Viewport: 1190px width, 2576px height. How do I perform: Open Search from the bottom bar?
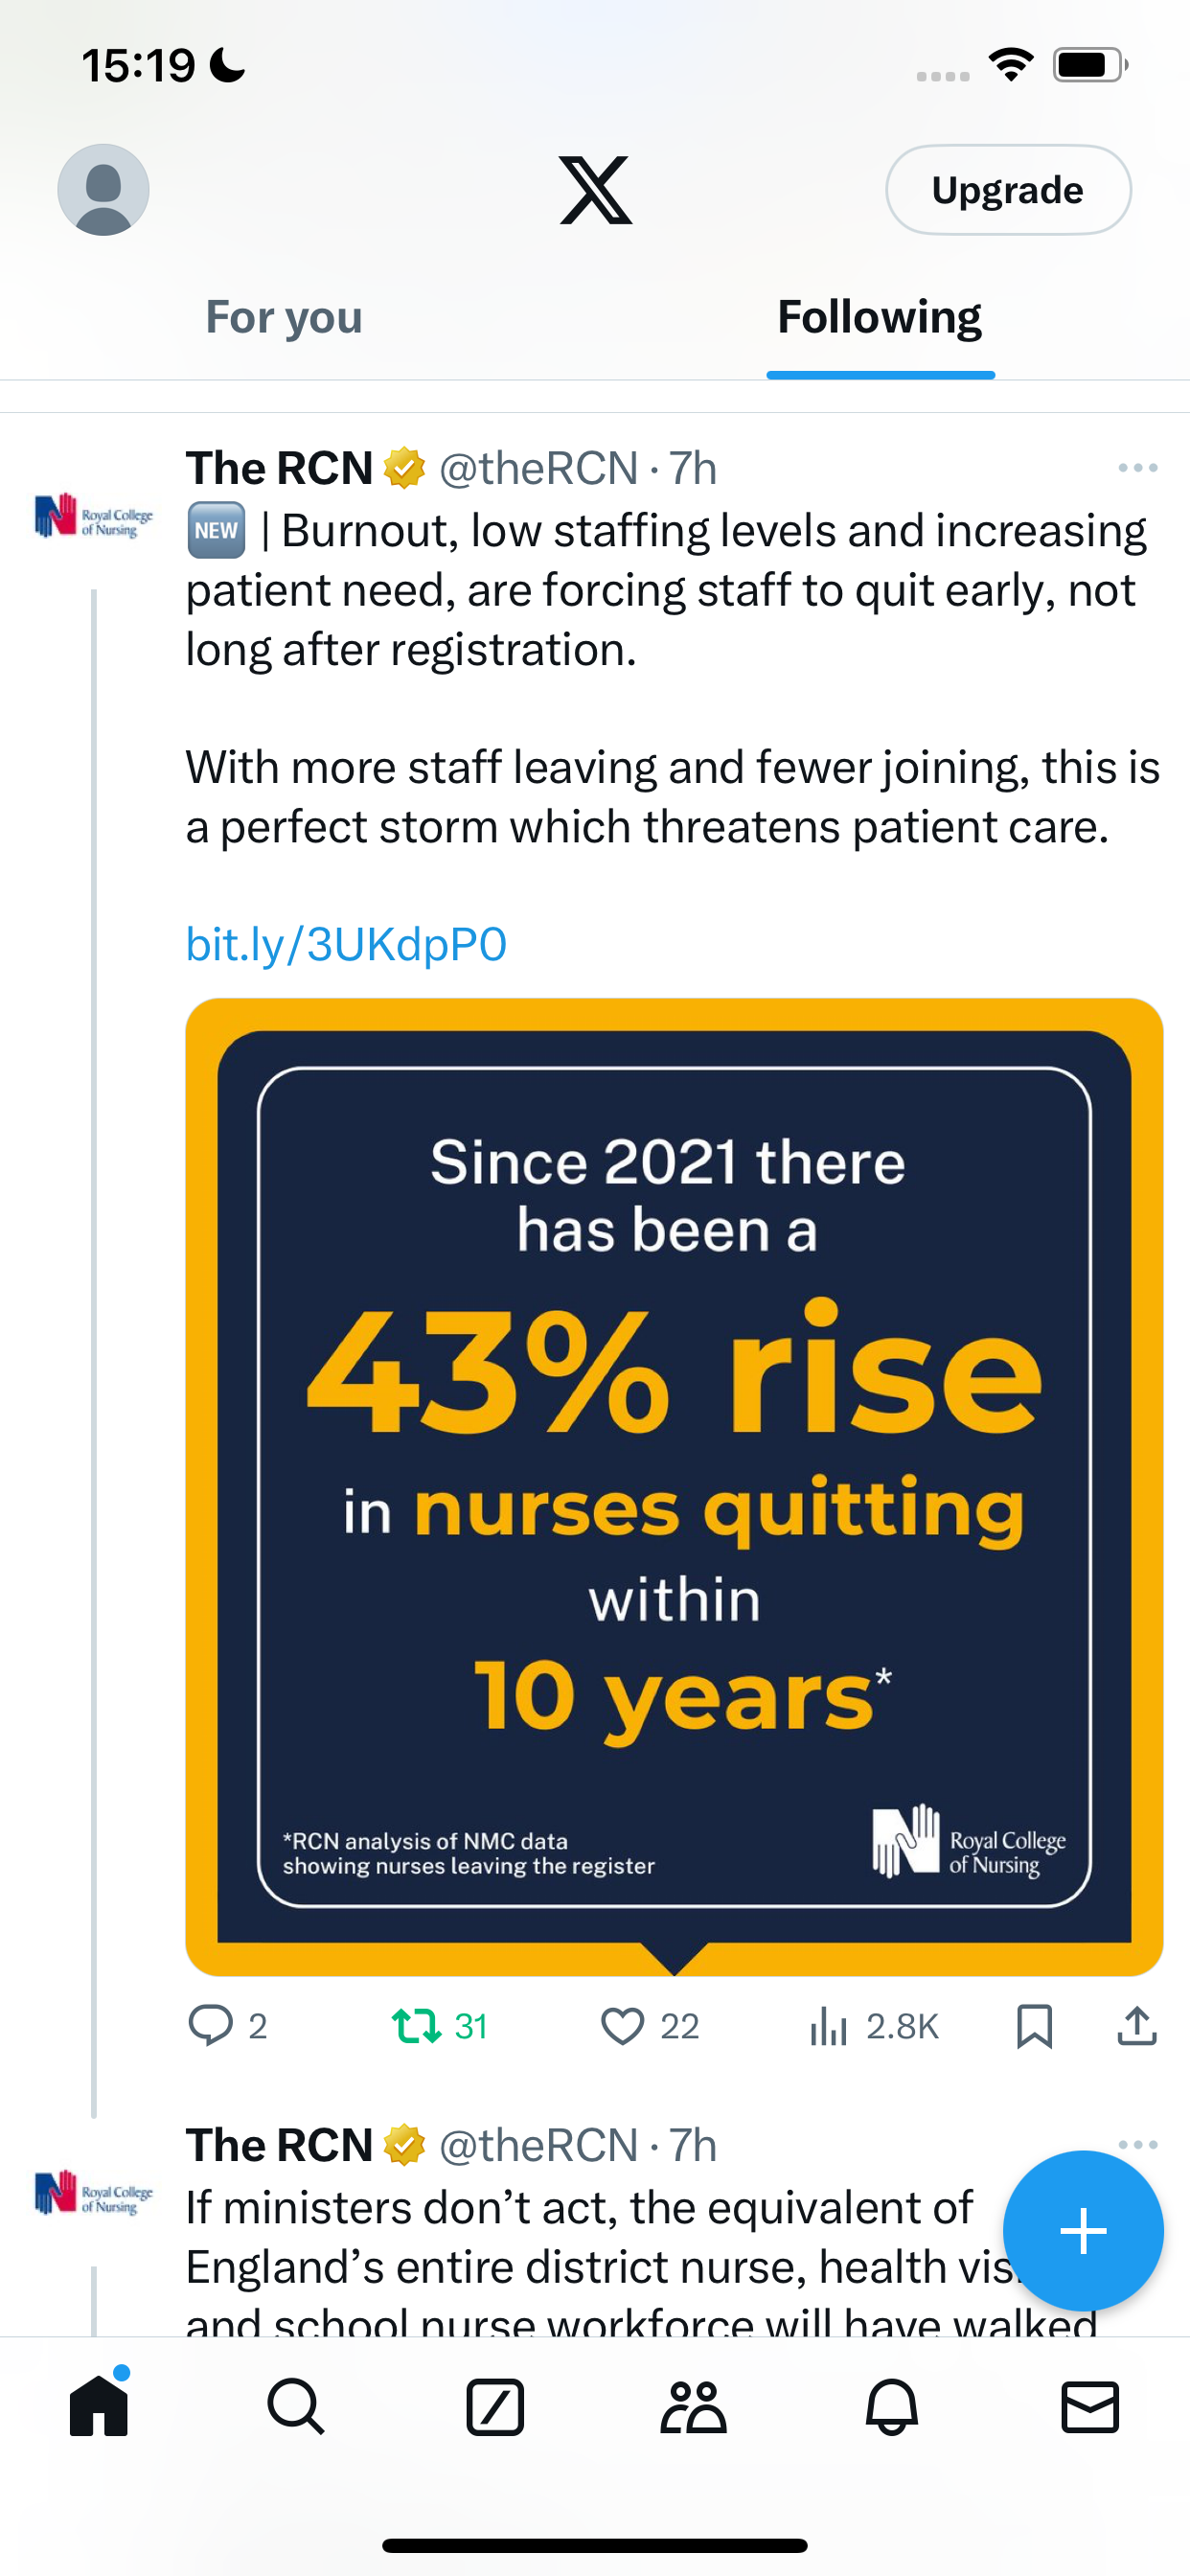[x=296, y=2406]
